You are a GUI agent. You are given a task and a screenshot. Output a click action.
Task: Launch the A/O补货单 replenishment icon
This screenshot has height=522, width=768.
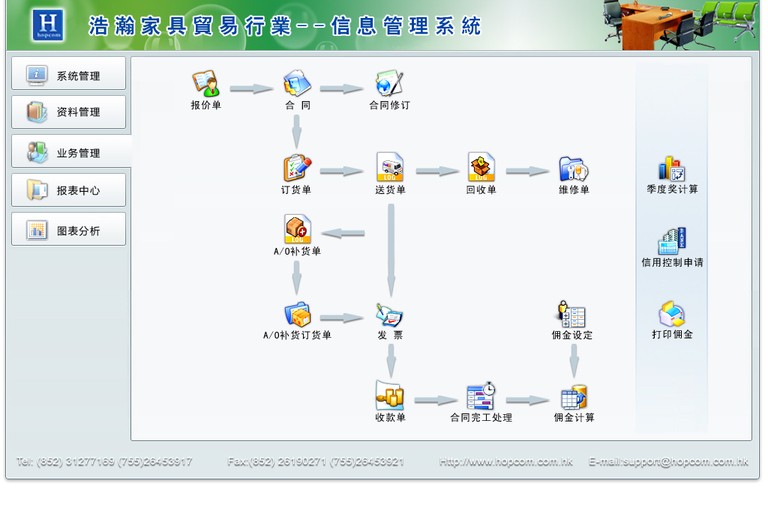click(x=297, y=231)
